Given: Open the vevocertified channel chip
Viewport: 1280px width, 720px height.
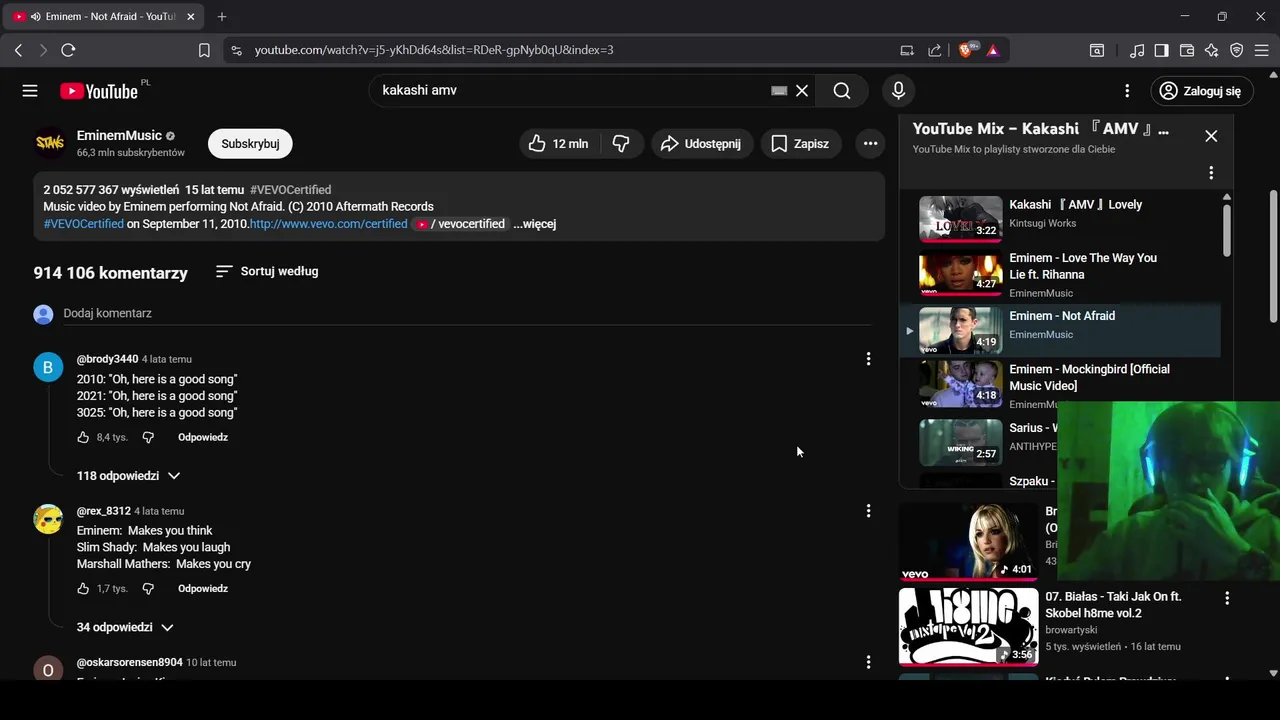Looking at the screenshot, I should tap(461, 224).
